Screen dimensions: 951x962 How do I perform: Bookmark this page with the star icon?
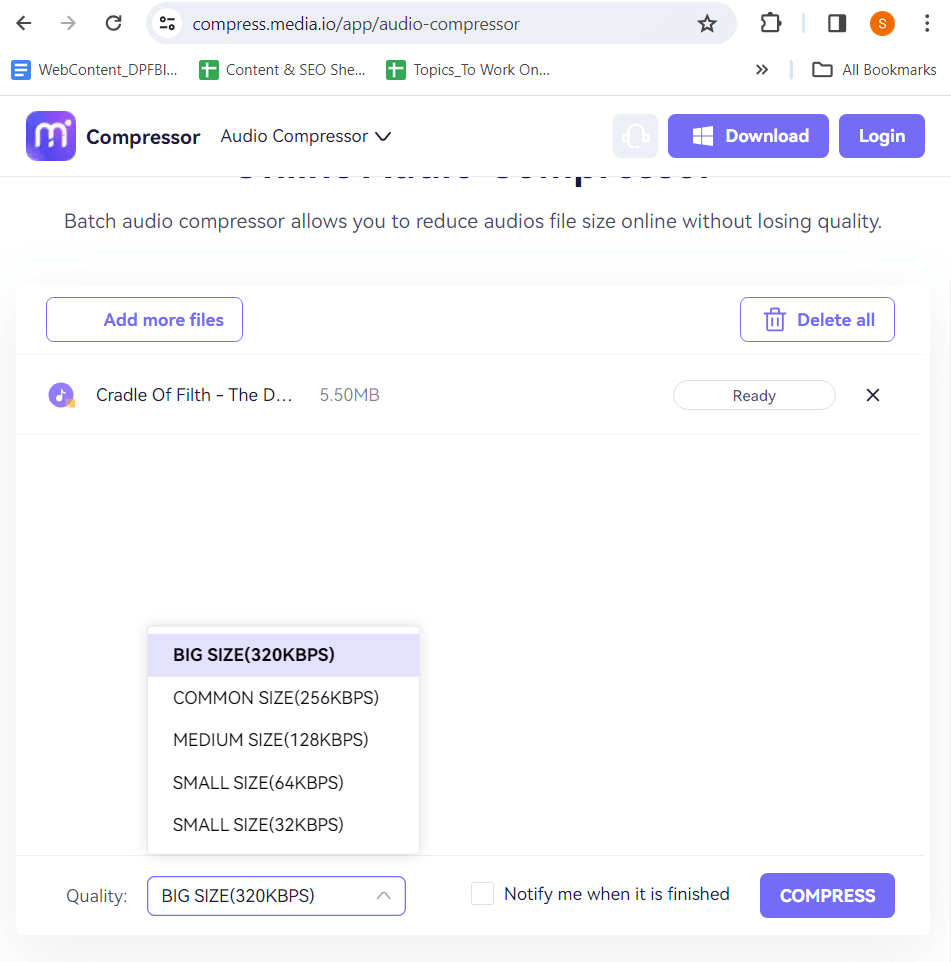tap(707, 23)
